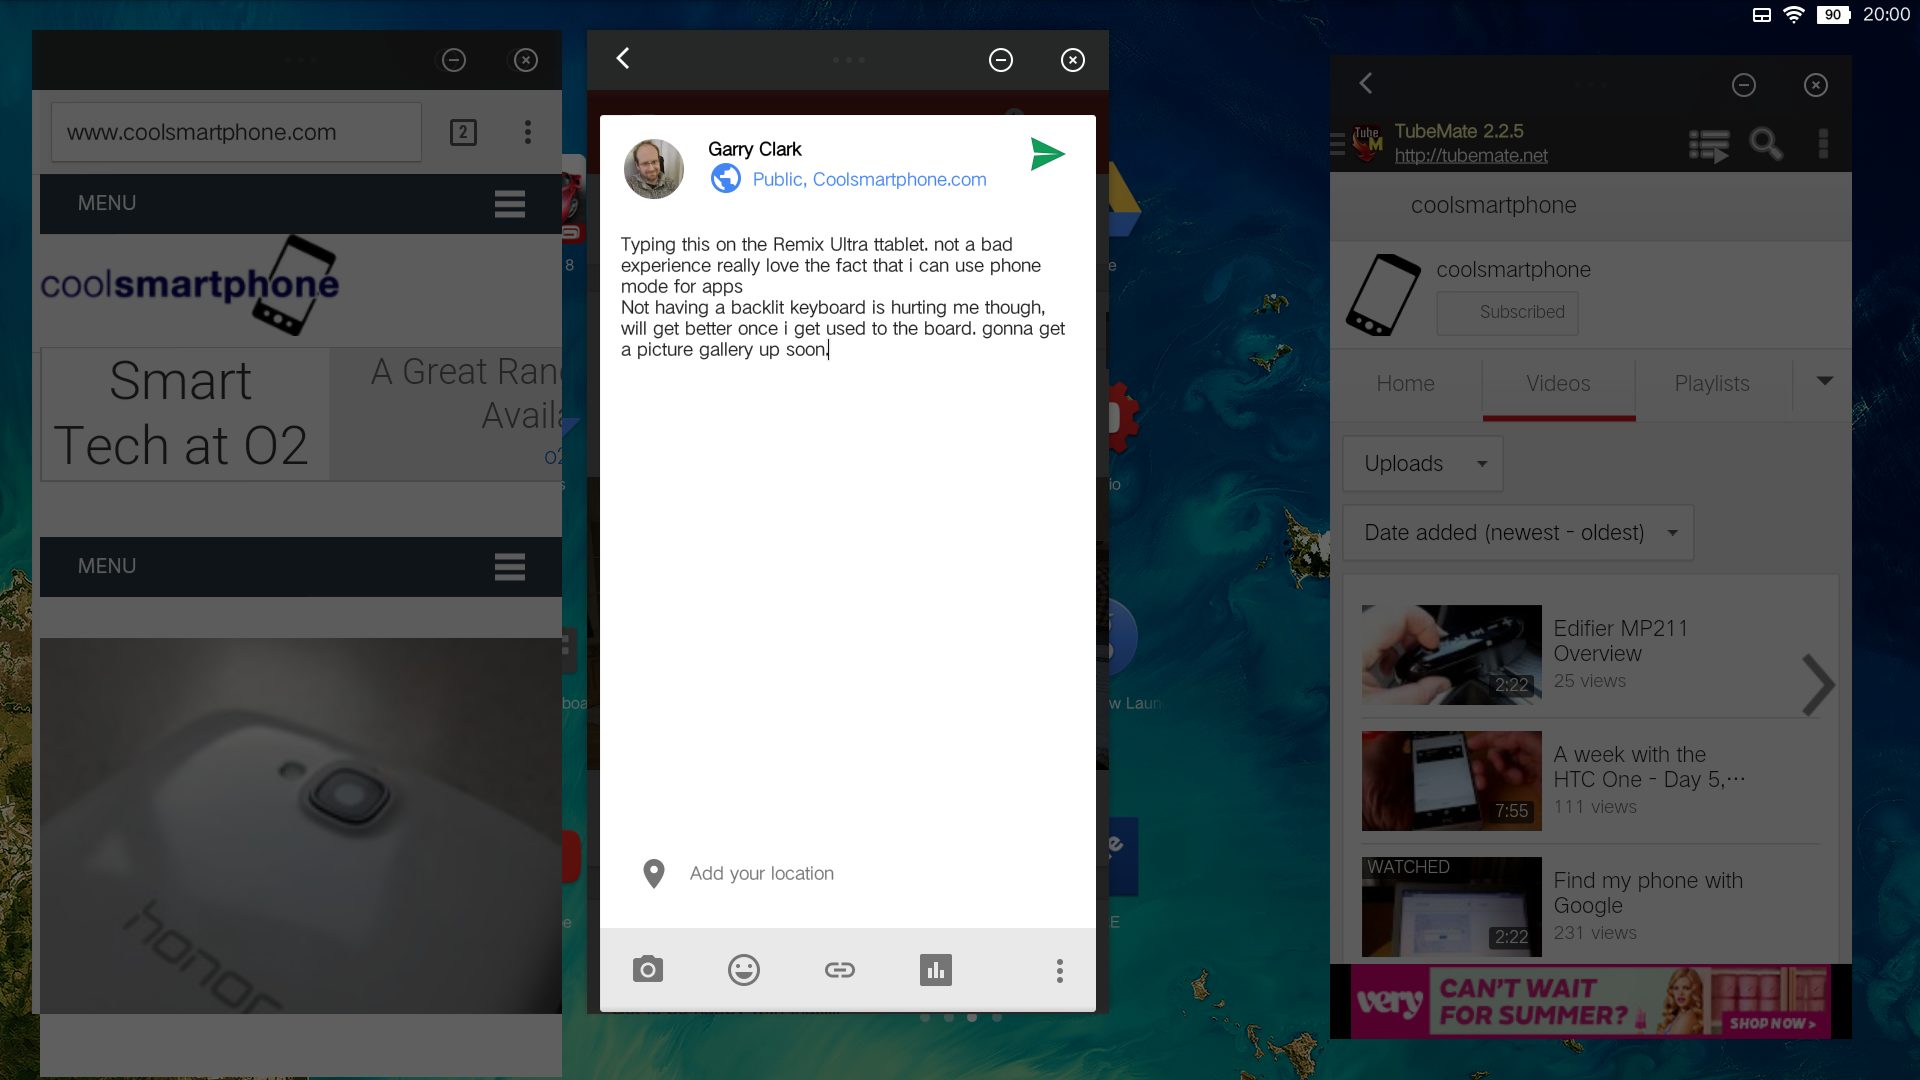The width and height of the screenshot is (1920, 1080).
Task: Open the Playlists tab
Action: click(x=1712, y=384)
